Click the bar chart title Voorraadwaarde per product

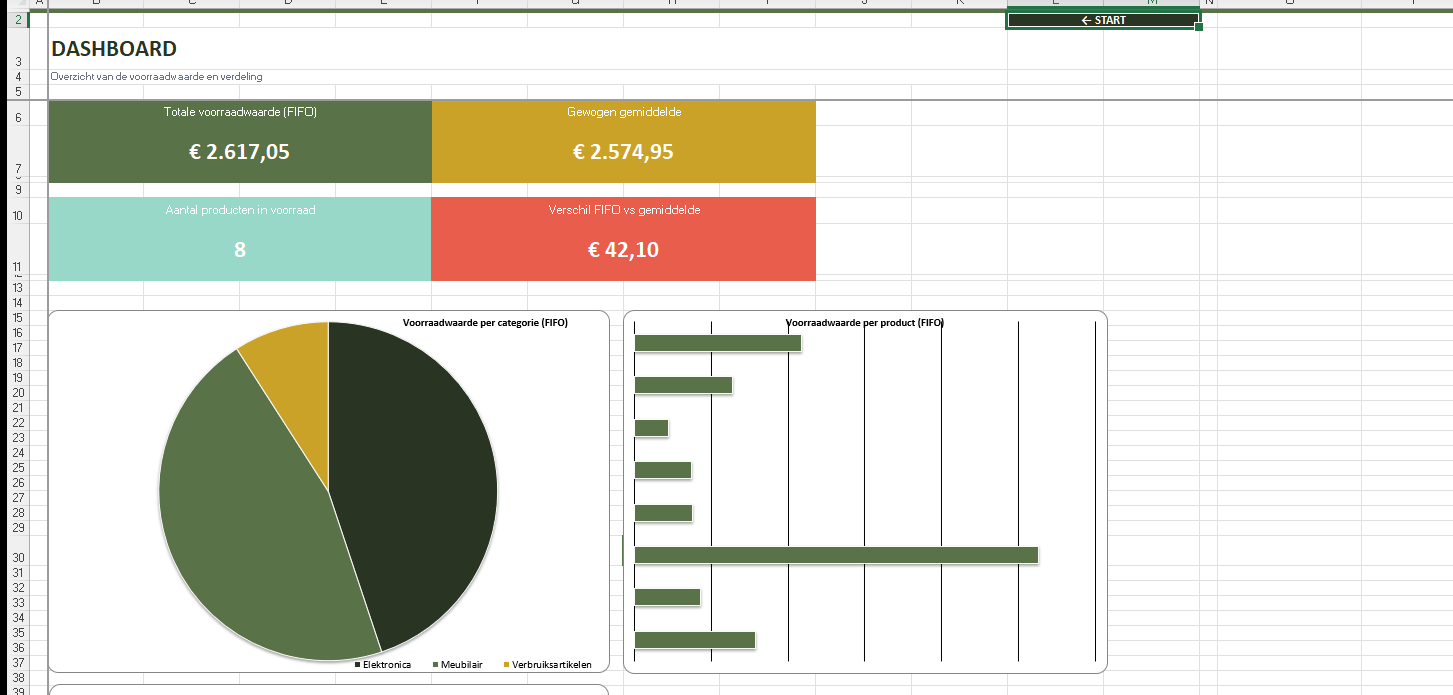pyautogui.click(x=865, y=323)
